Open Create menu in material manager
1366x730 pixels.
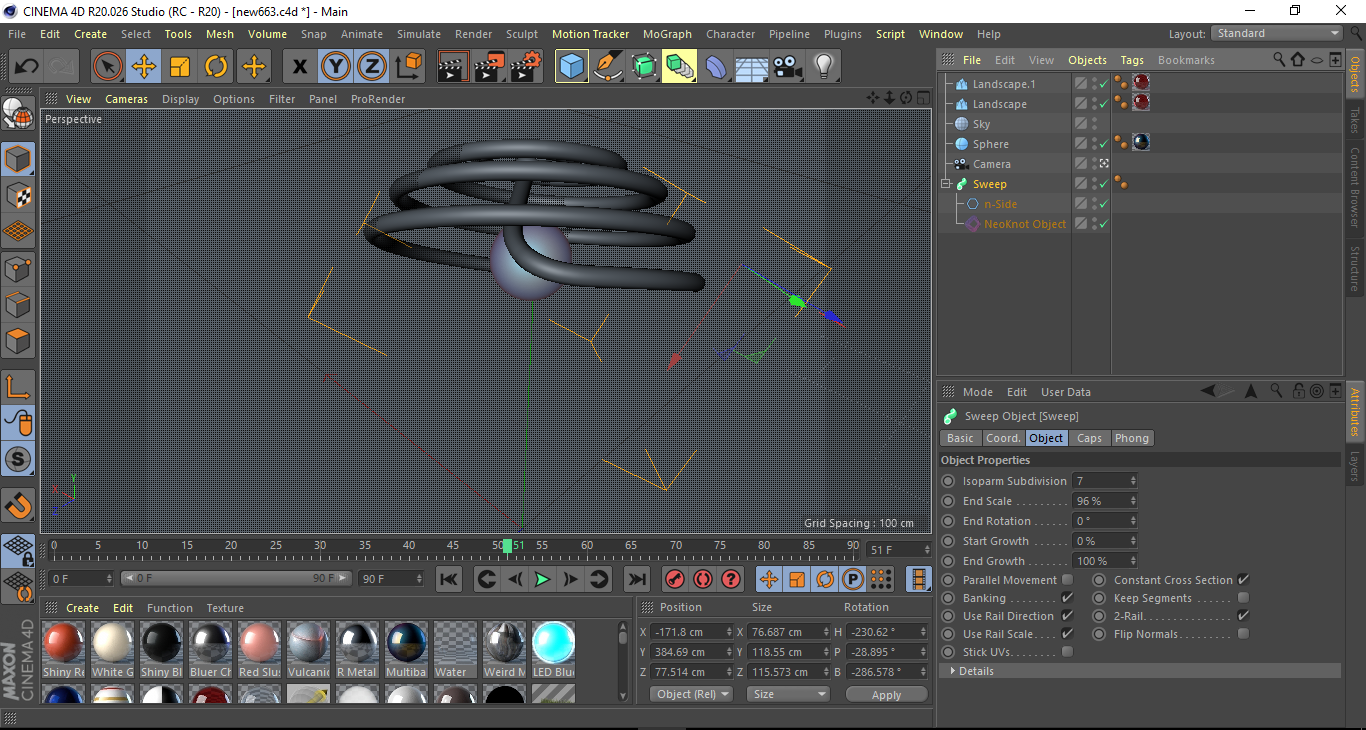coord(82,608)
